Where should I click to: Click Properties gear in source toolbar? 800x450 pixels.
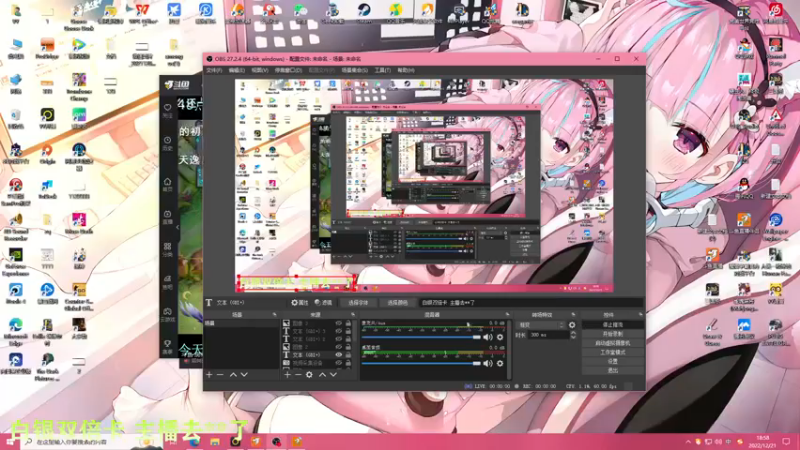click(300, 303)
